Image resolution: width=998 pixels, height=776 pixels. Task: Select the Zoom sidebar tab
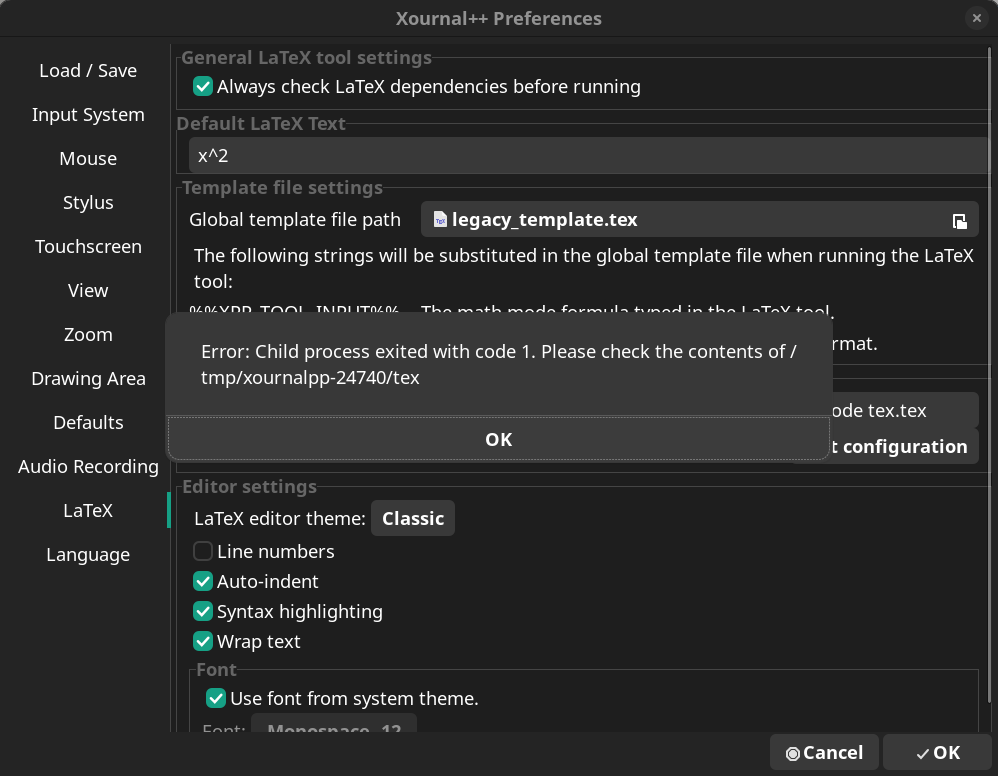click(88, 334)
